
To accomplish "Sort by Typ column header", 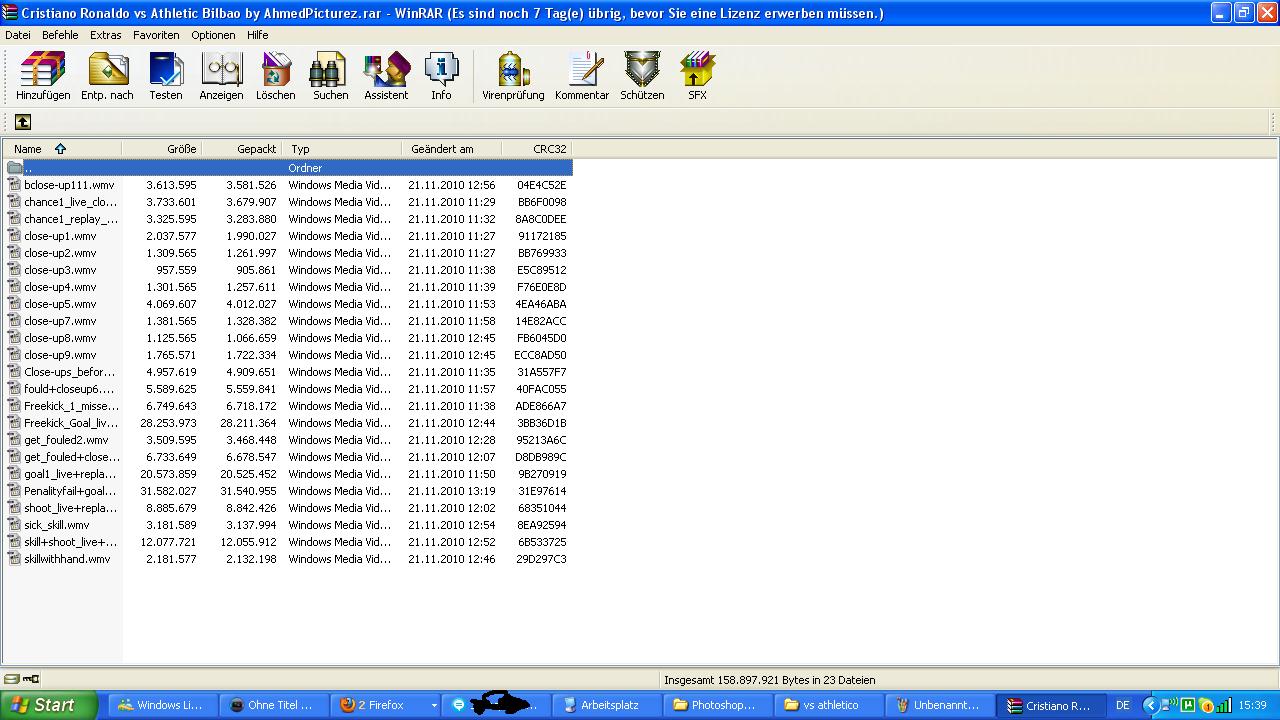I will (x=342, y=149).
